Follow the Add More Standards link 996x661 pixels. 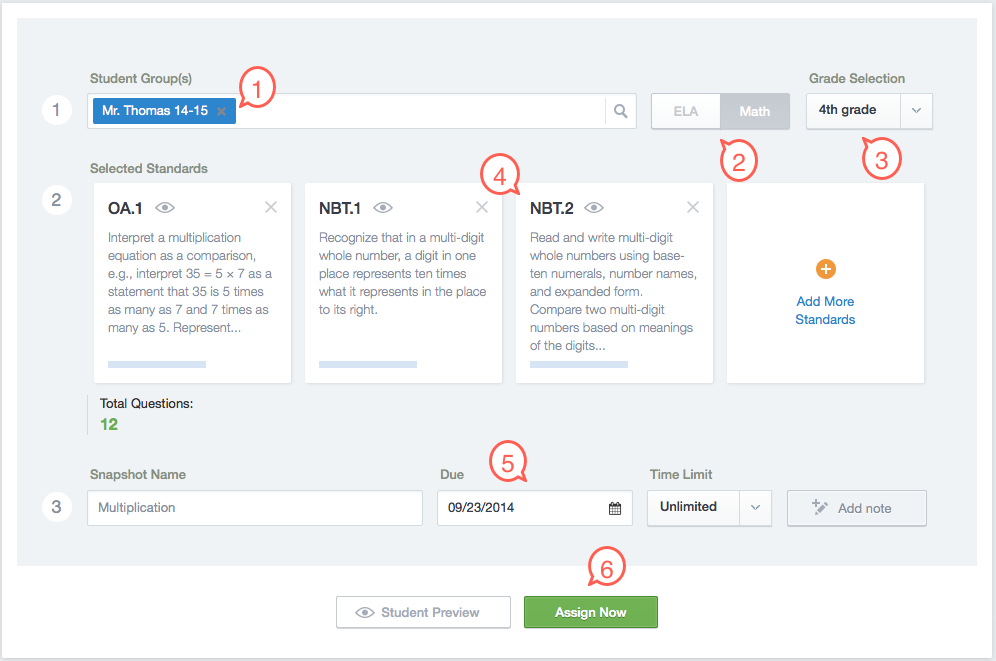coord(825,310)
